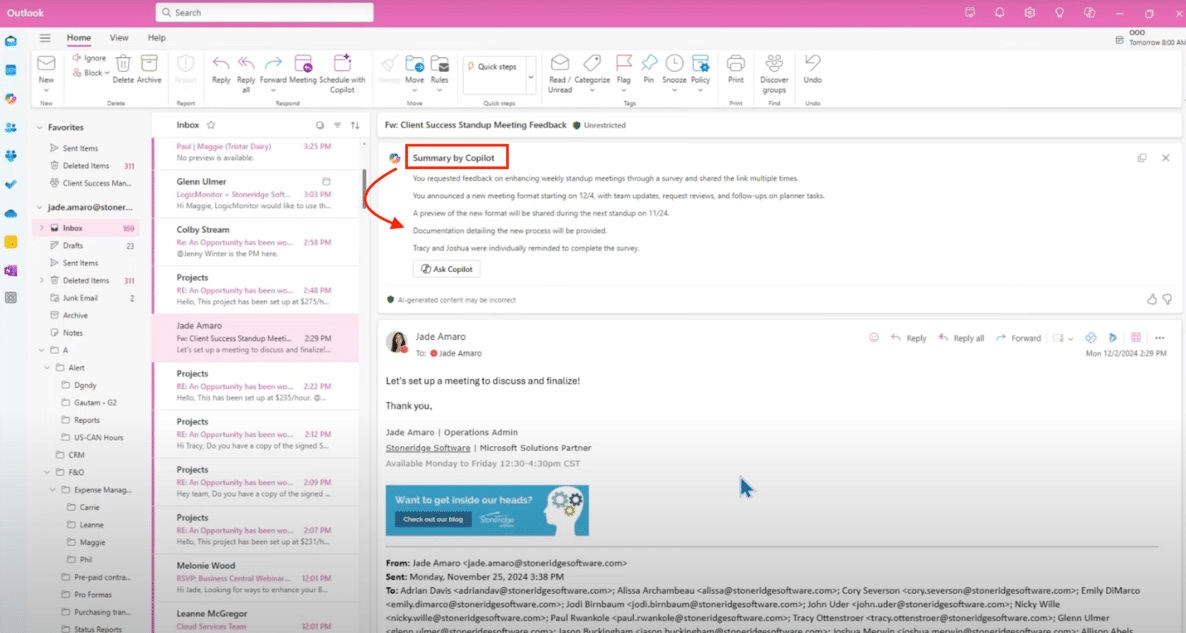Screen dimensions: 1186x633
Task: Collapse the Favorites folder group
Action: click(39, 128)
